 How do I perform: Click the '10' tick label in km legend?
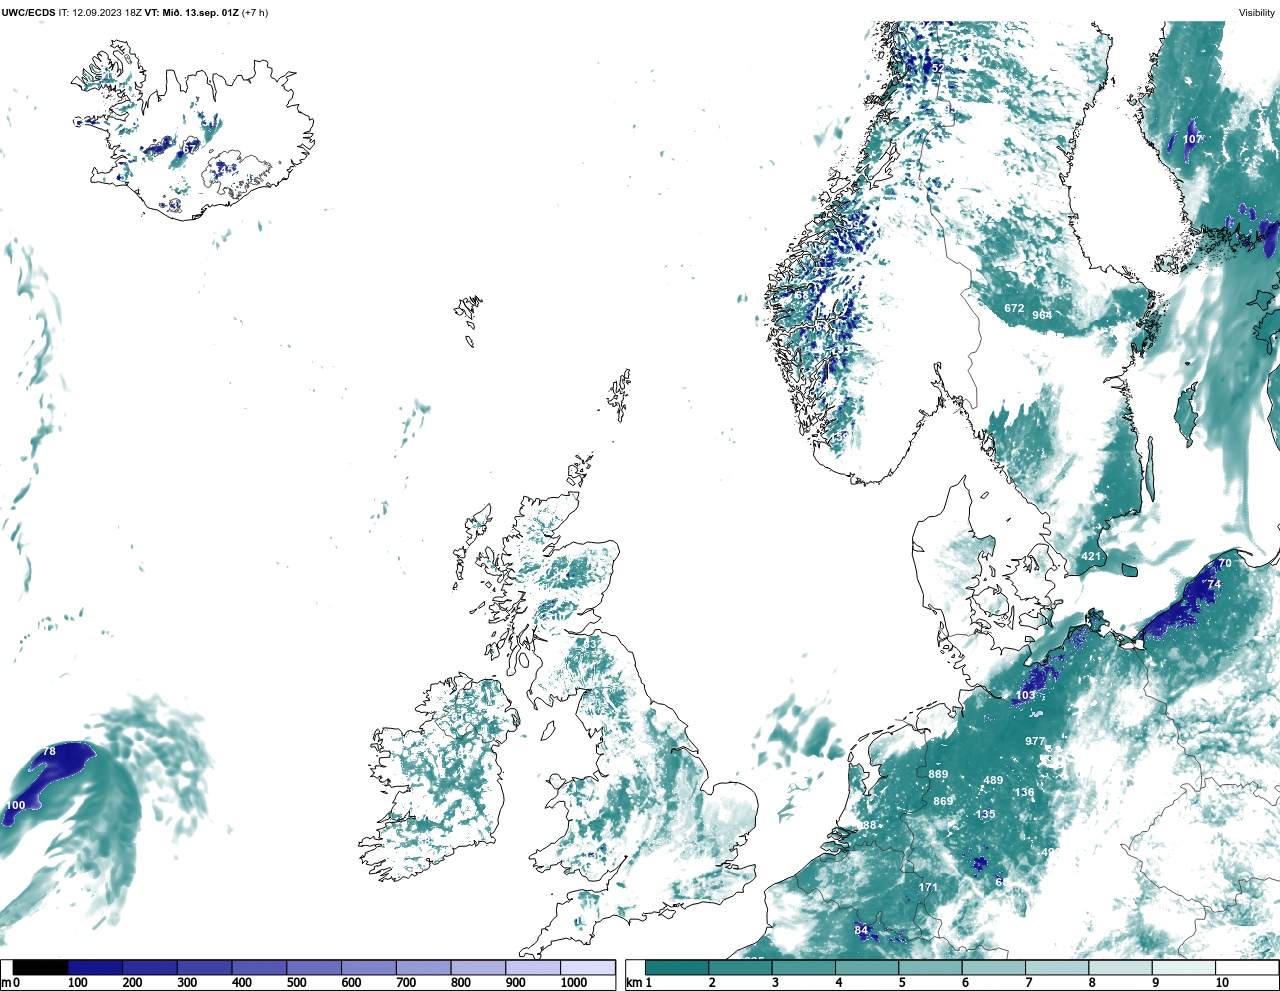click(x=1222, y=983)
